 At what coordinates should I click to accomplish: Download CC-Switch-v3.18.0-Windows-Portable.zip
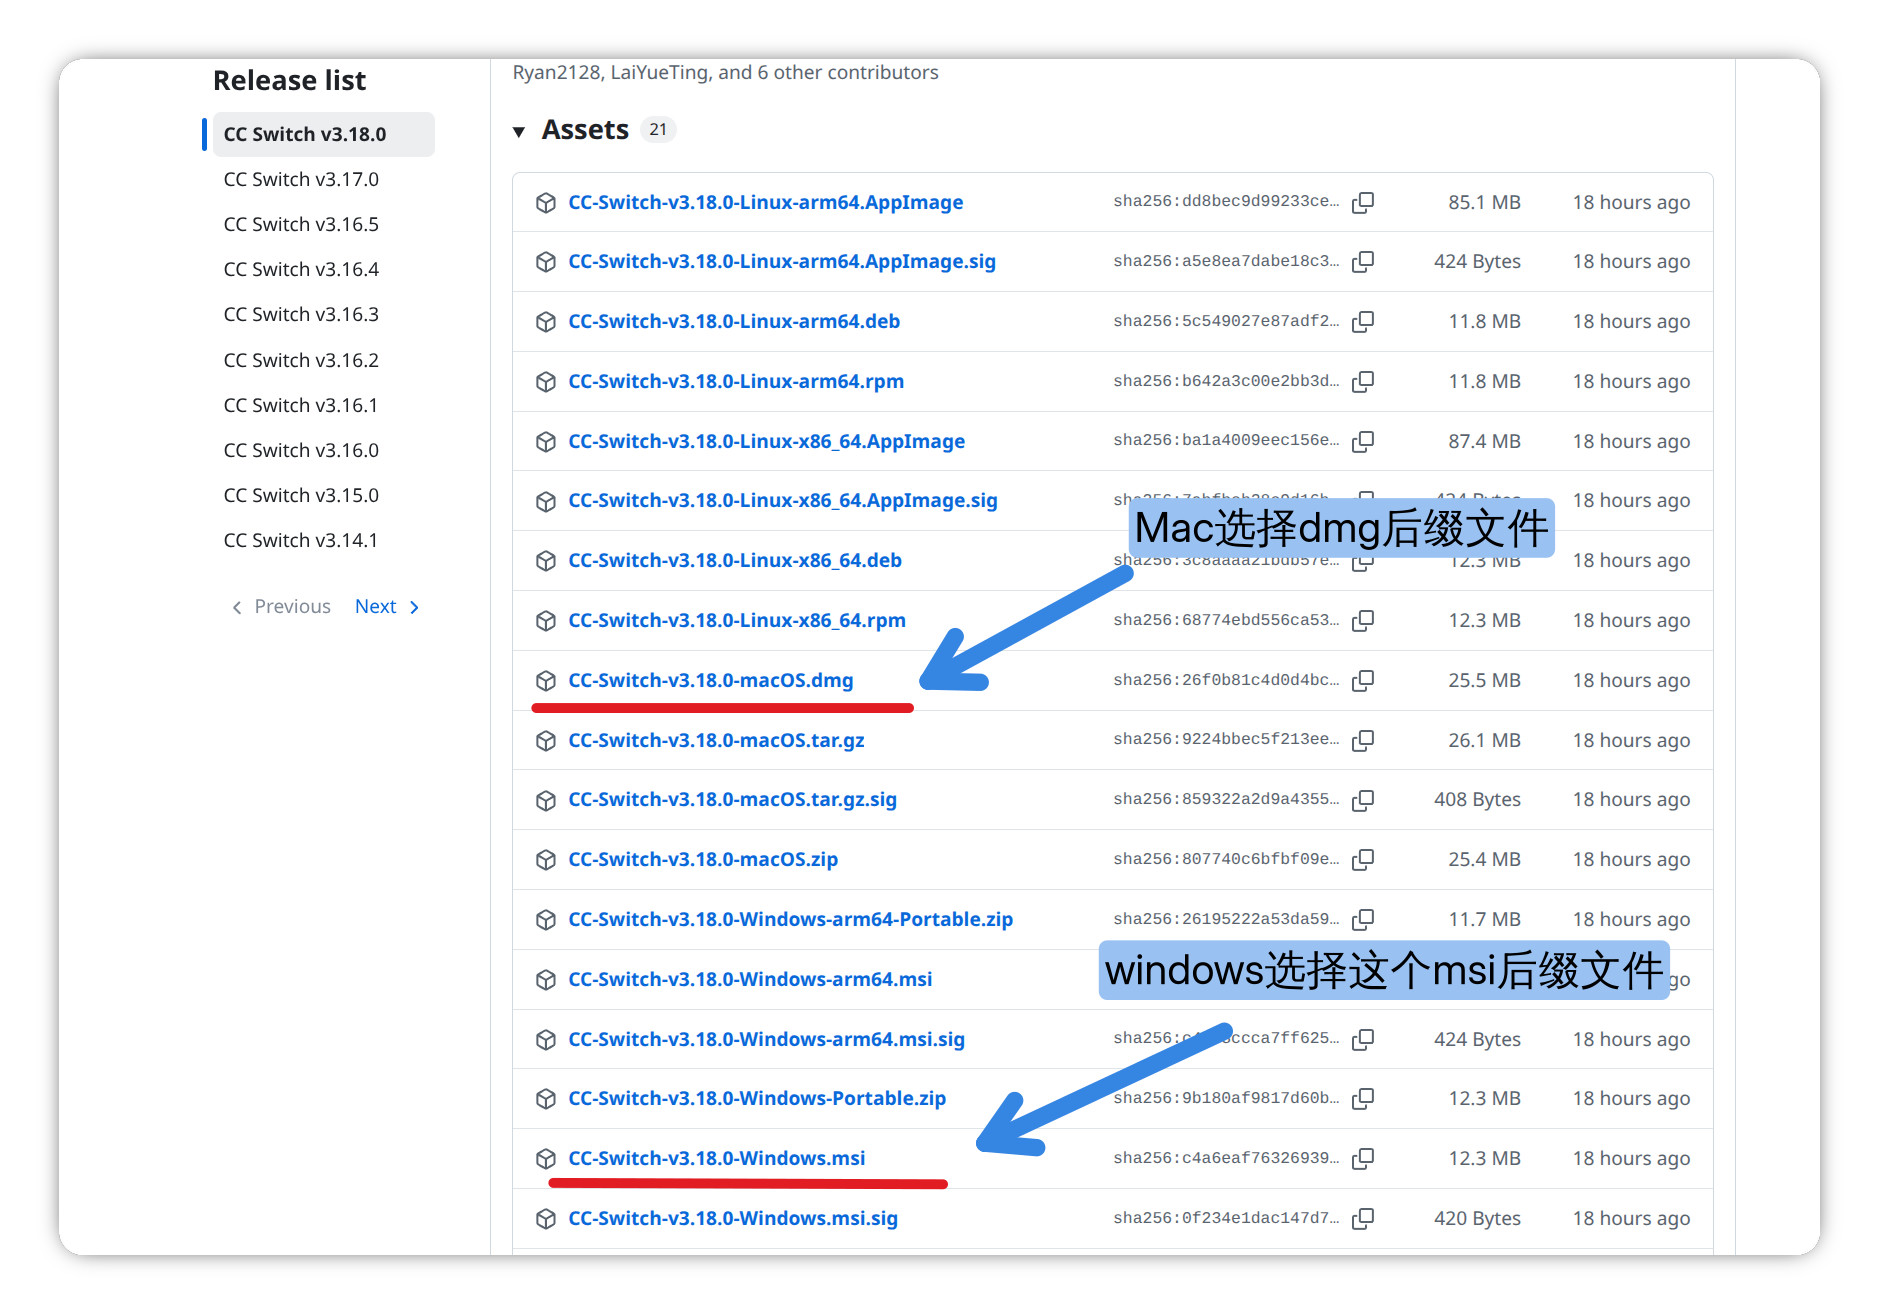[x=757, y=1098]
